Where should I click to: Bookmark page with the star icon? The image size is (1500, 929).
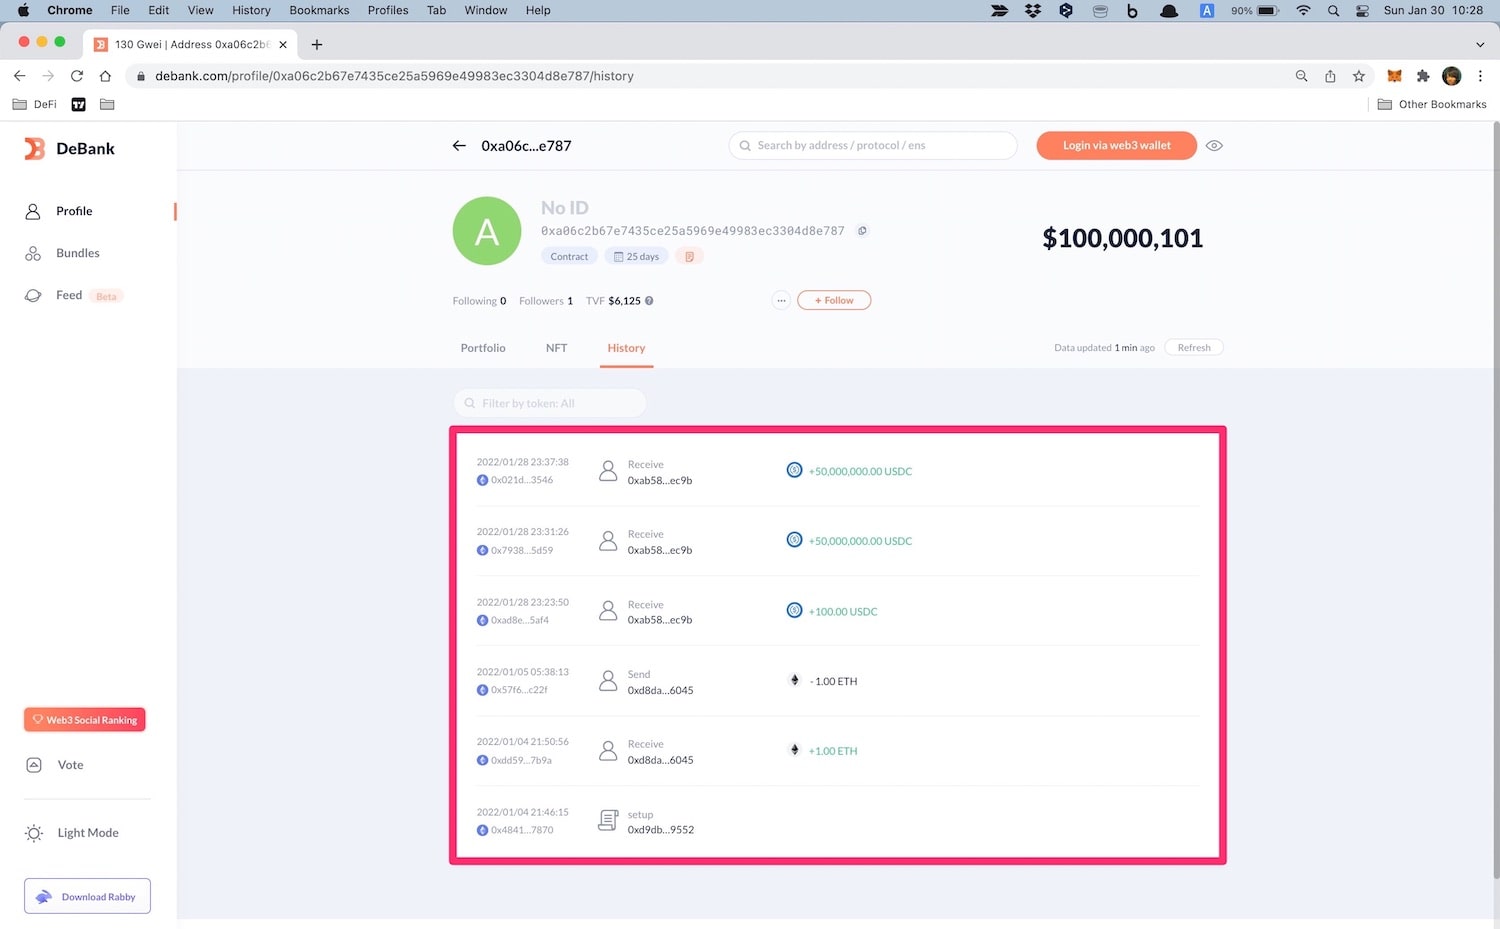tap(1359, 76)
